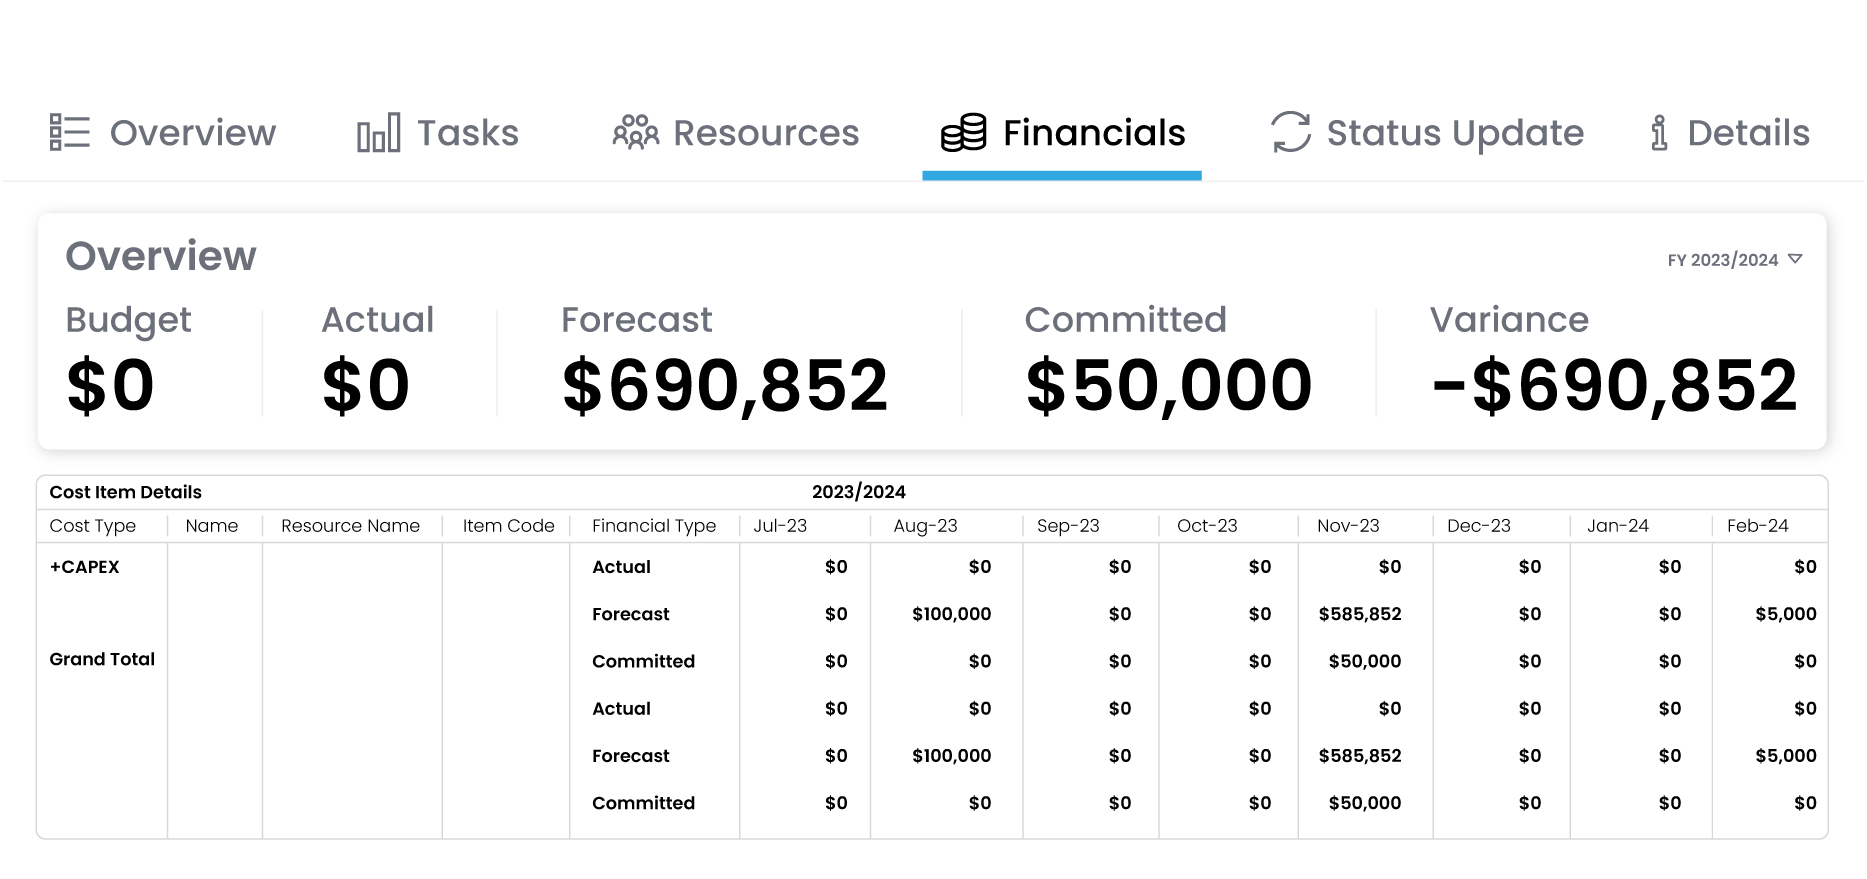Select the Financials tab

[1063, 133]
